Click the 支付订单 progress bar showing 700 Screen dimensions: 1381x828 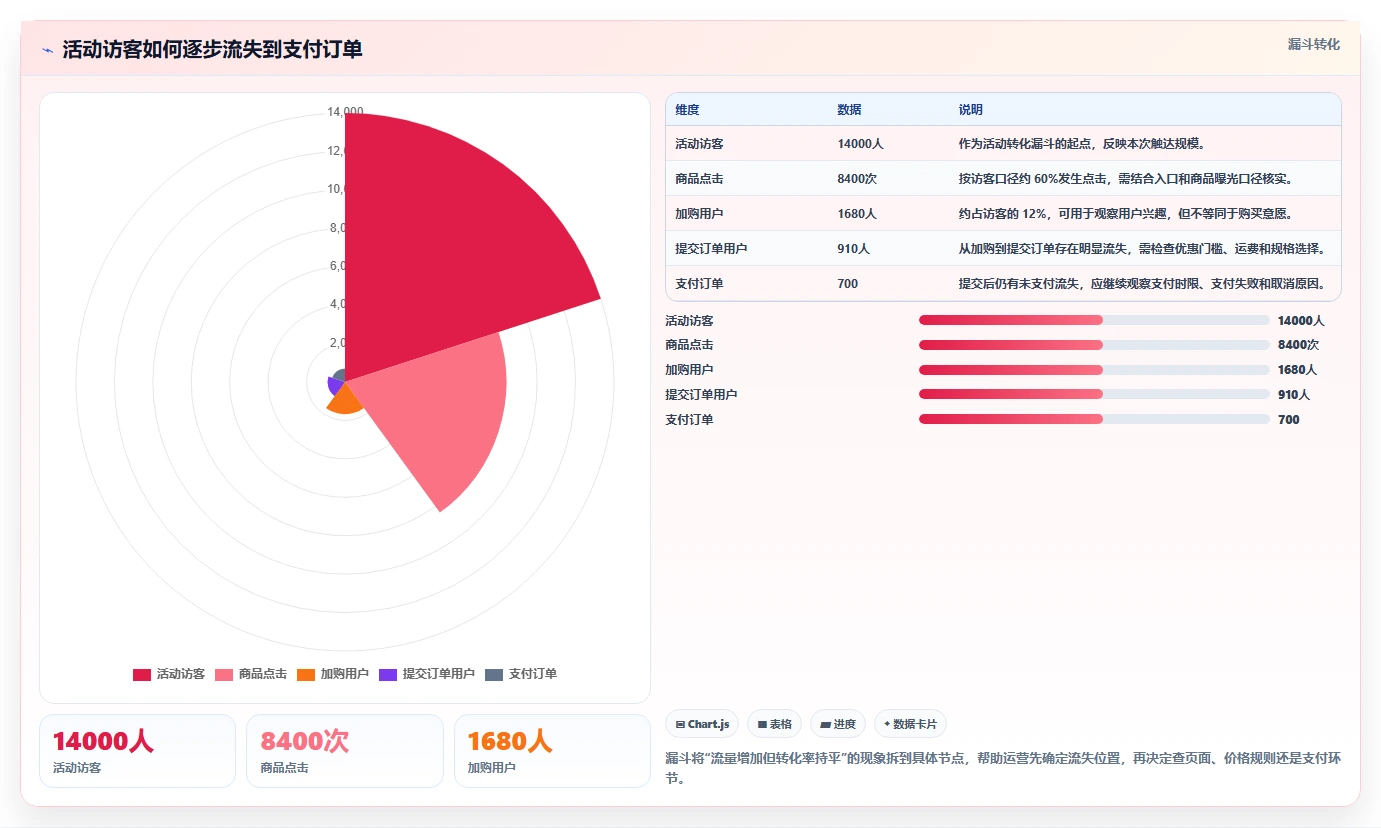pyautogui.click(x=1094, y=419)
